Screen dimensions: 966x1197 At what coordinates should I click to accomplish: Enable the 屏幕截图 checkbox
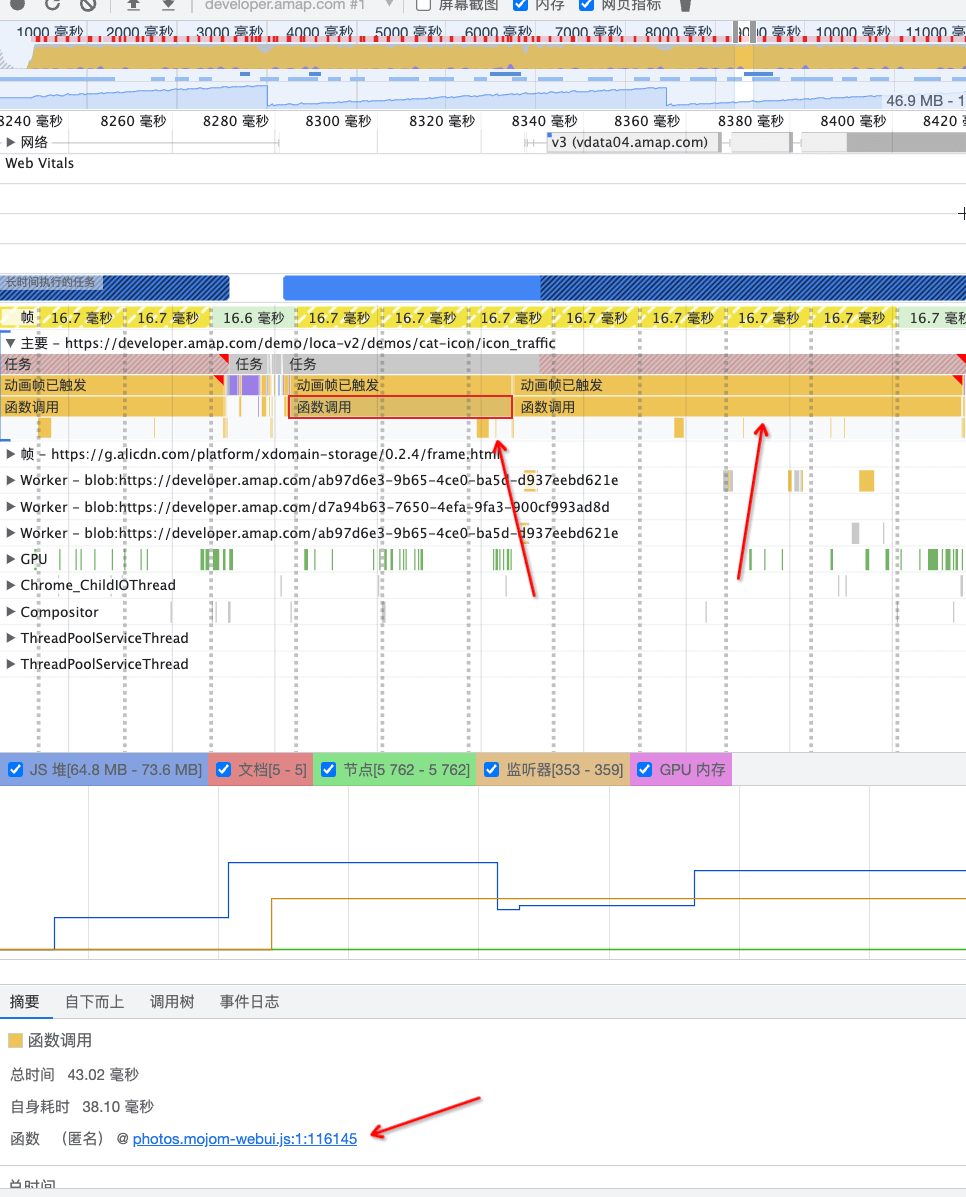point(423,4)
